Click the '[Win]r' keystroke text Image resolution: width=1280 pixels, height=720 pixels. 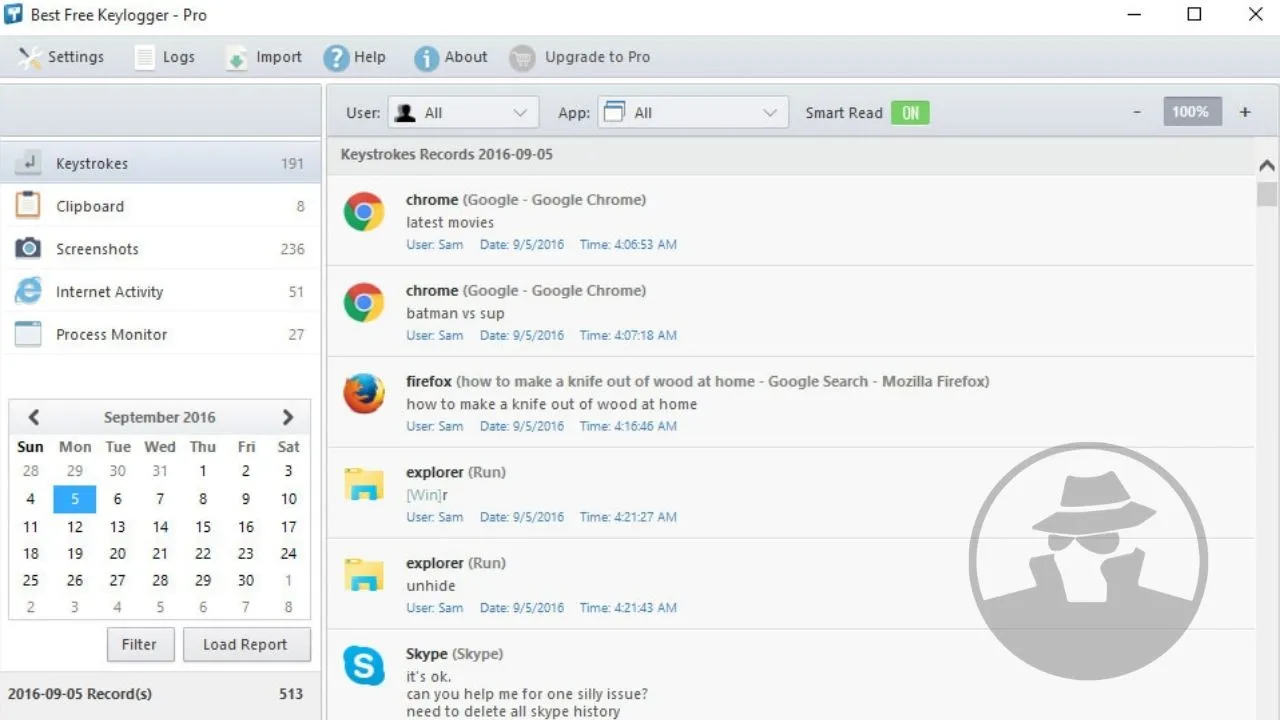(427, 495)
